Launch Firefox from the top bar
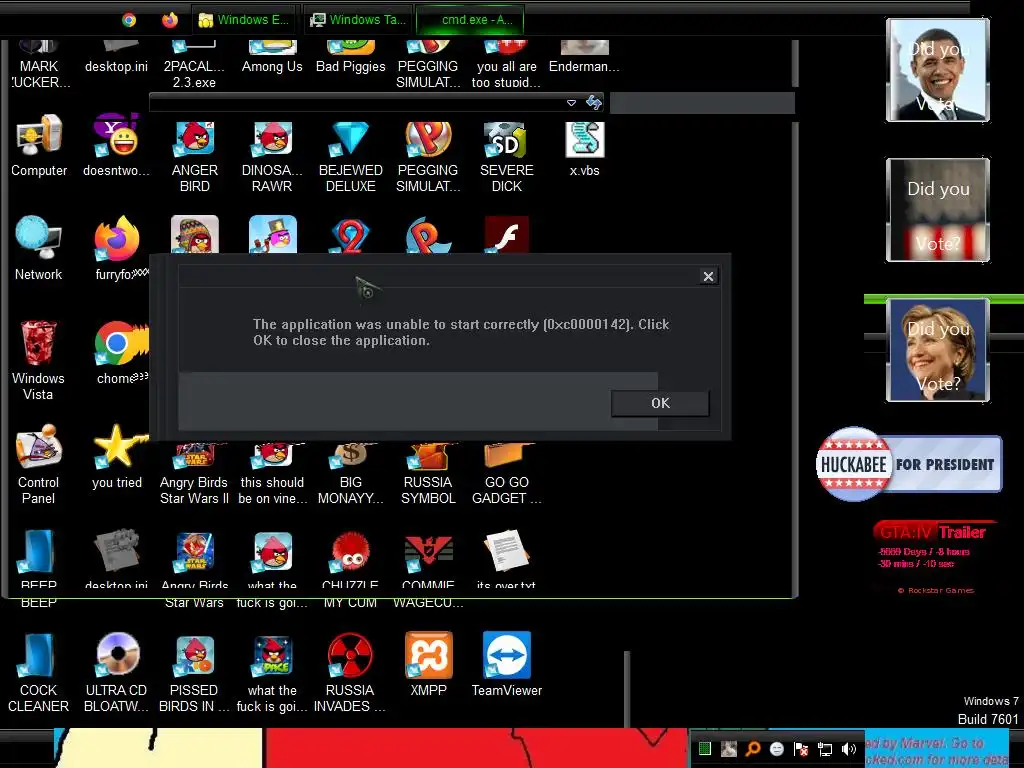The width and height of the screenshot is (1024, 768). click(170, 20)
